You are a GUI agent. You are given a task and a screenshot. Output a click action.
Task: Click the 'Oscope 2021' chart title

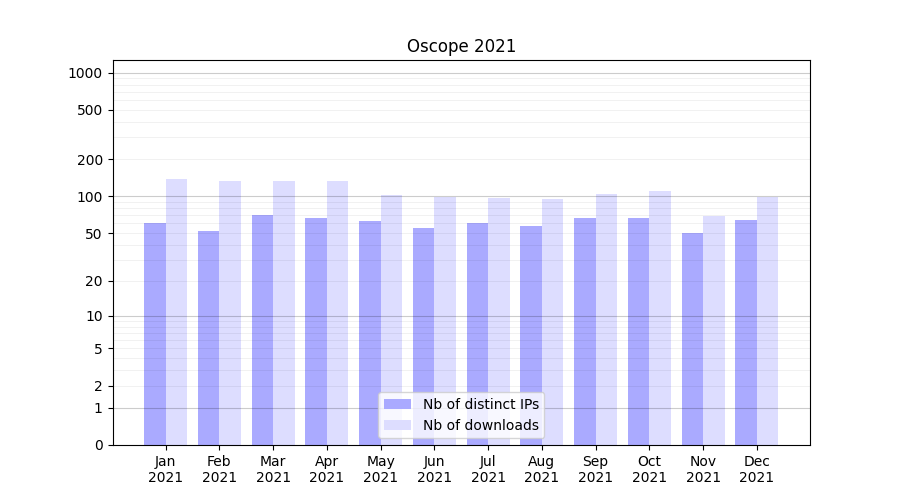pyautogui.click(x=461, y=46)
